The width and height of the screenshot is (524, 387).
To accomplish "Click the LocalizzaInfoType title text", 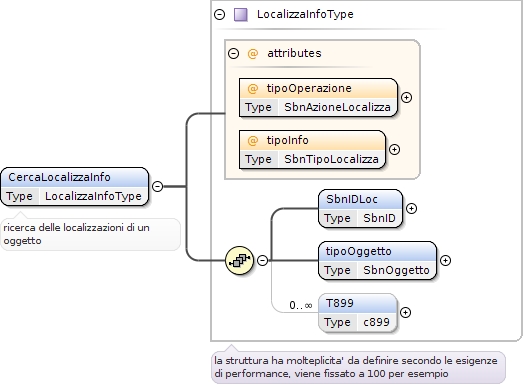I will [x=305, y=14].
